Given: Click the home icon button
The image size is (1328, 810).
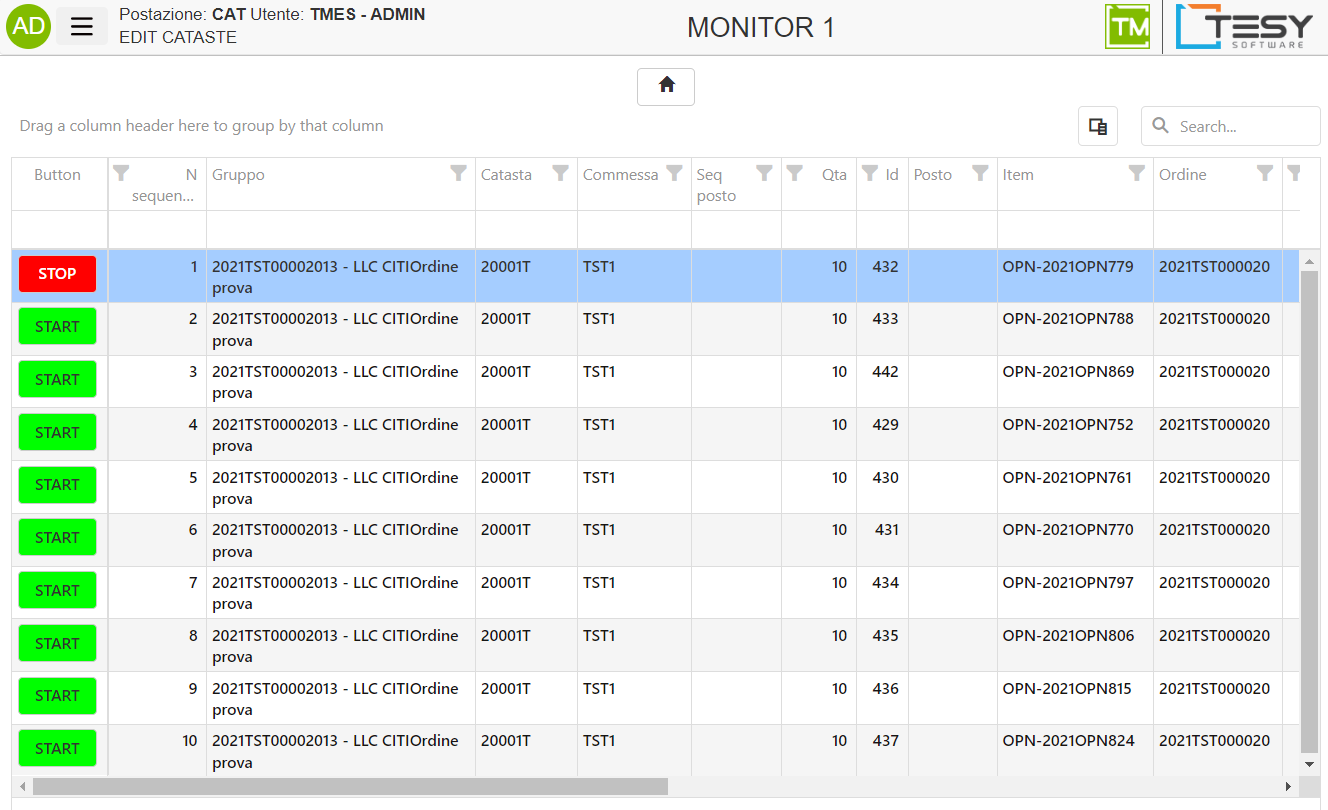Looking at the screenshot, I should 666,86.
